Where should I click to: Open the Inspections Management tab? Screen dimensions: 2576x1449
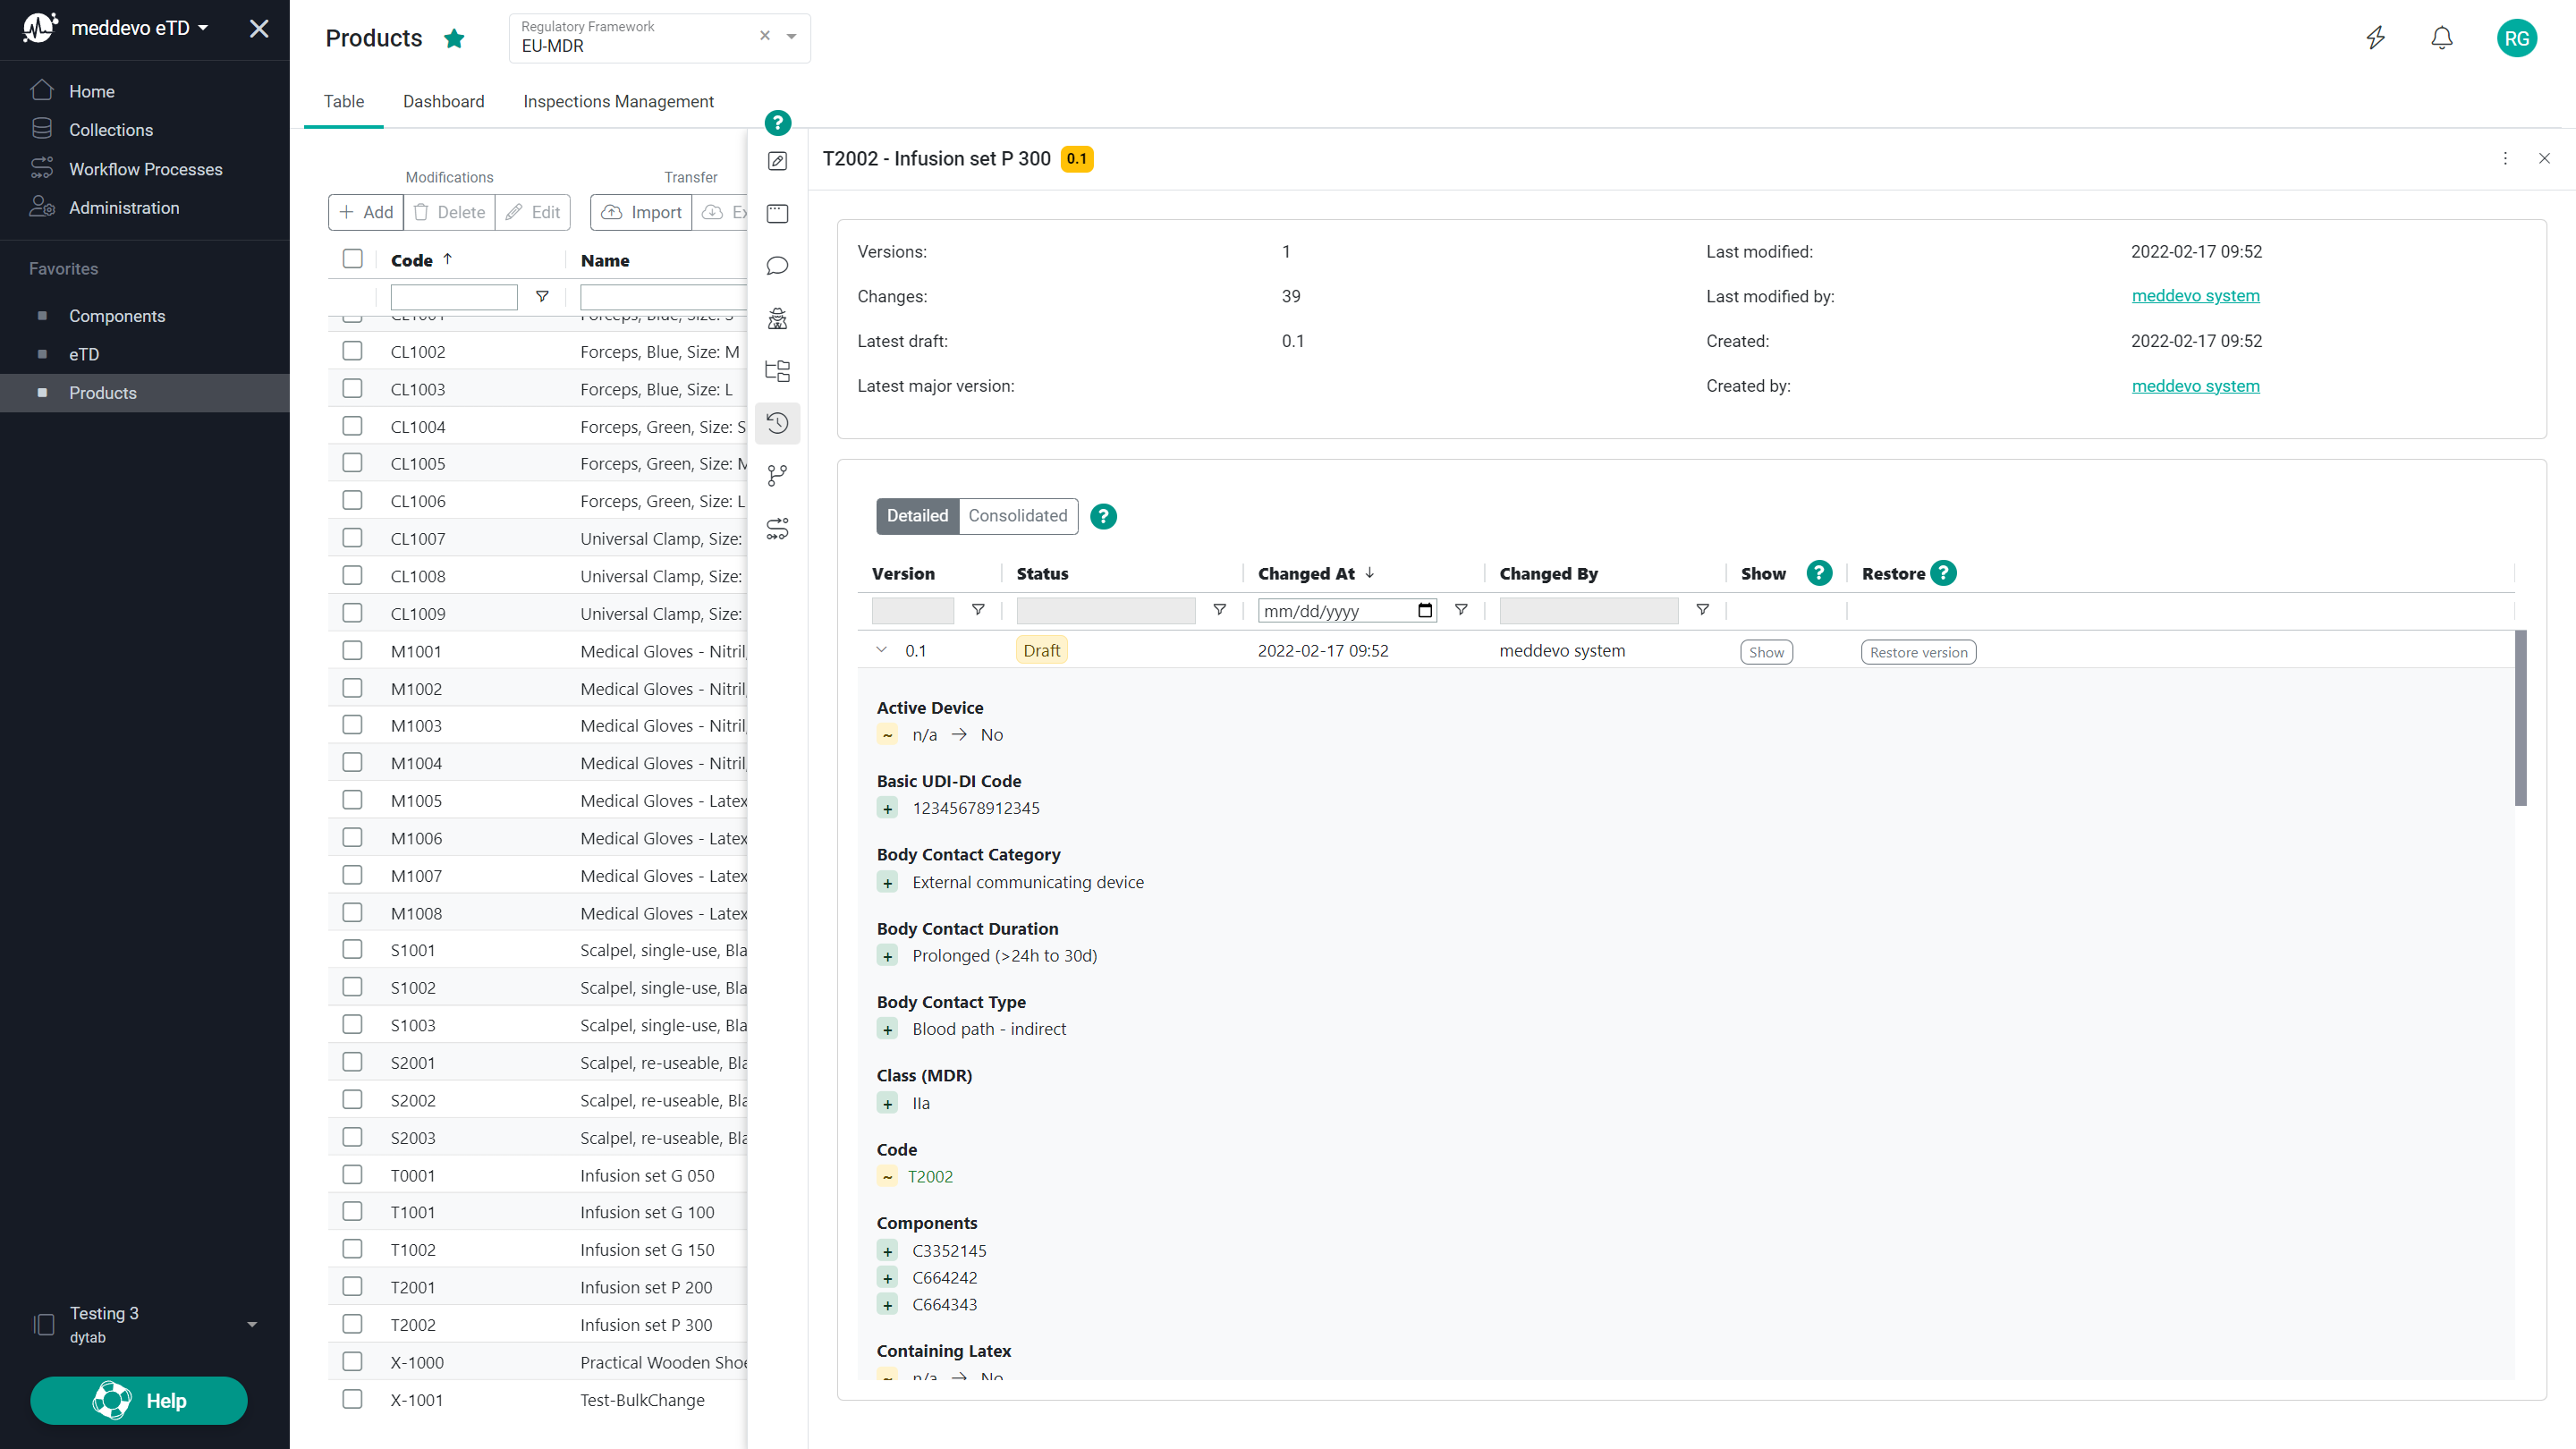click(618, 101)
